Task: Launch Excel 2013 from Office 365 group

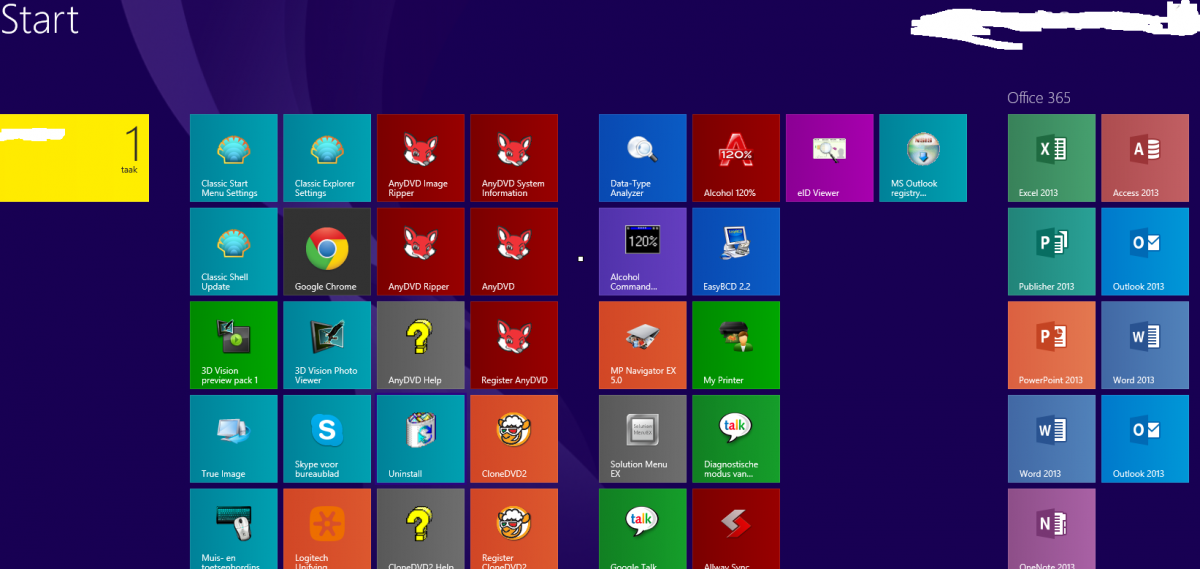Action: pyautogui.click(x=1052, y=158)
